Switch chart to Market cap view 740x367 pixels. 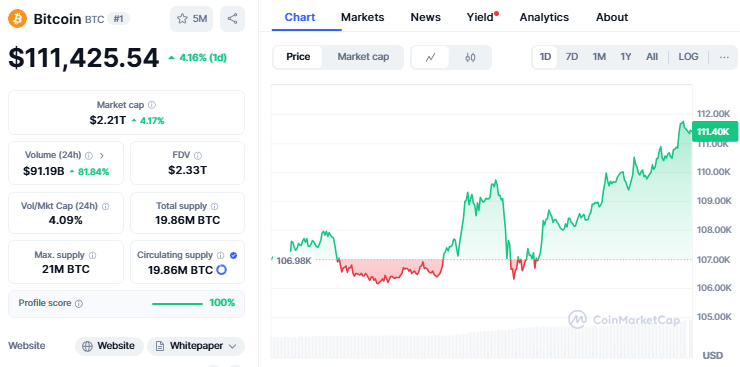click(x=363, y=57)
